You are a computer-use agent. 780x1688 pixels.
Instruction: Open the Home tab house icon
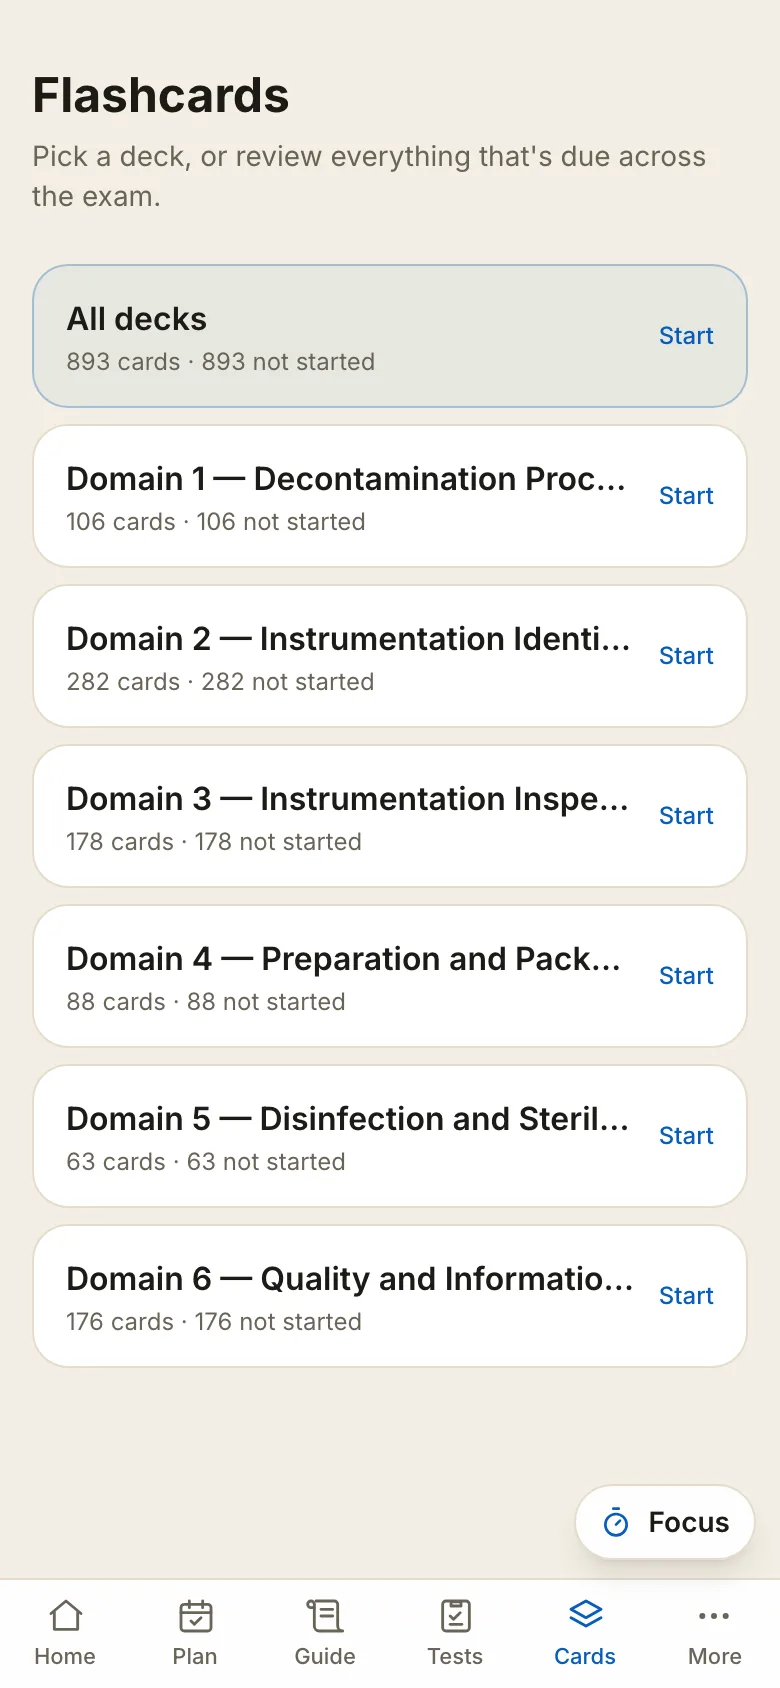(x=65, y=1615)
